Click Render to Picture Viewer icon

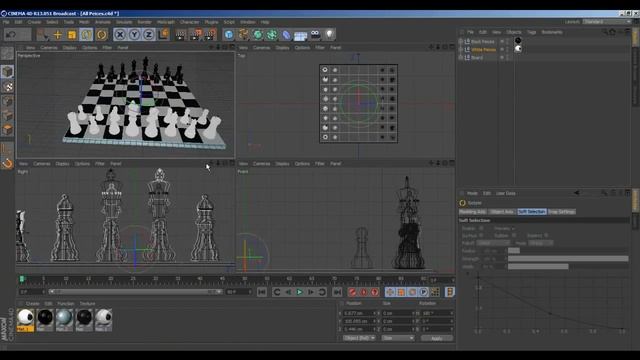tap(196, 35)
